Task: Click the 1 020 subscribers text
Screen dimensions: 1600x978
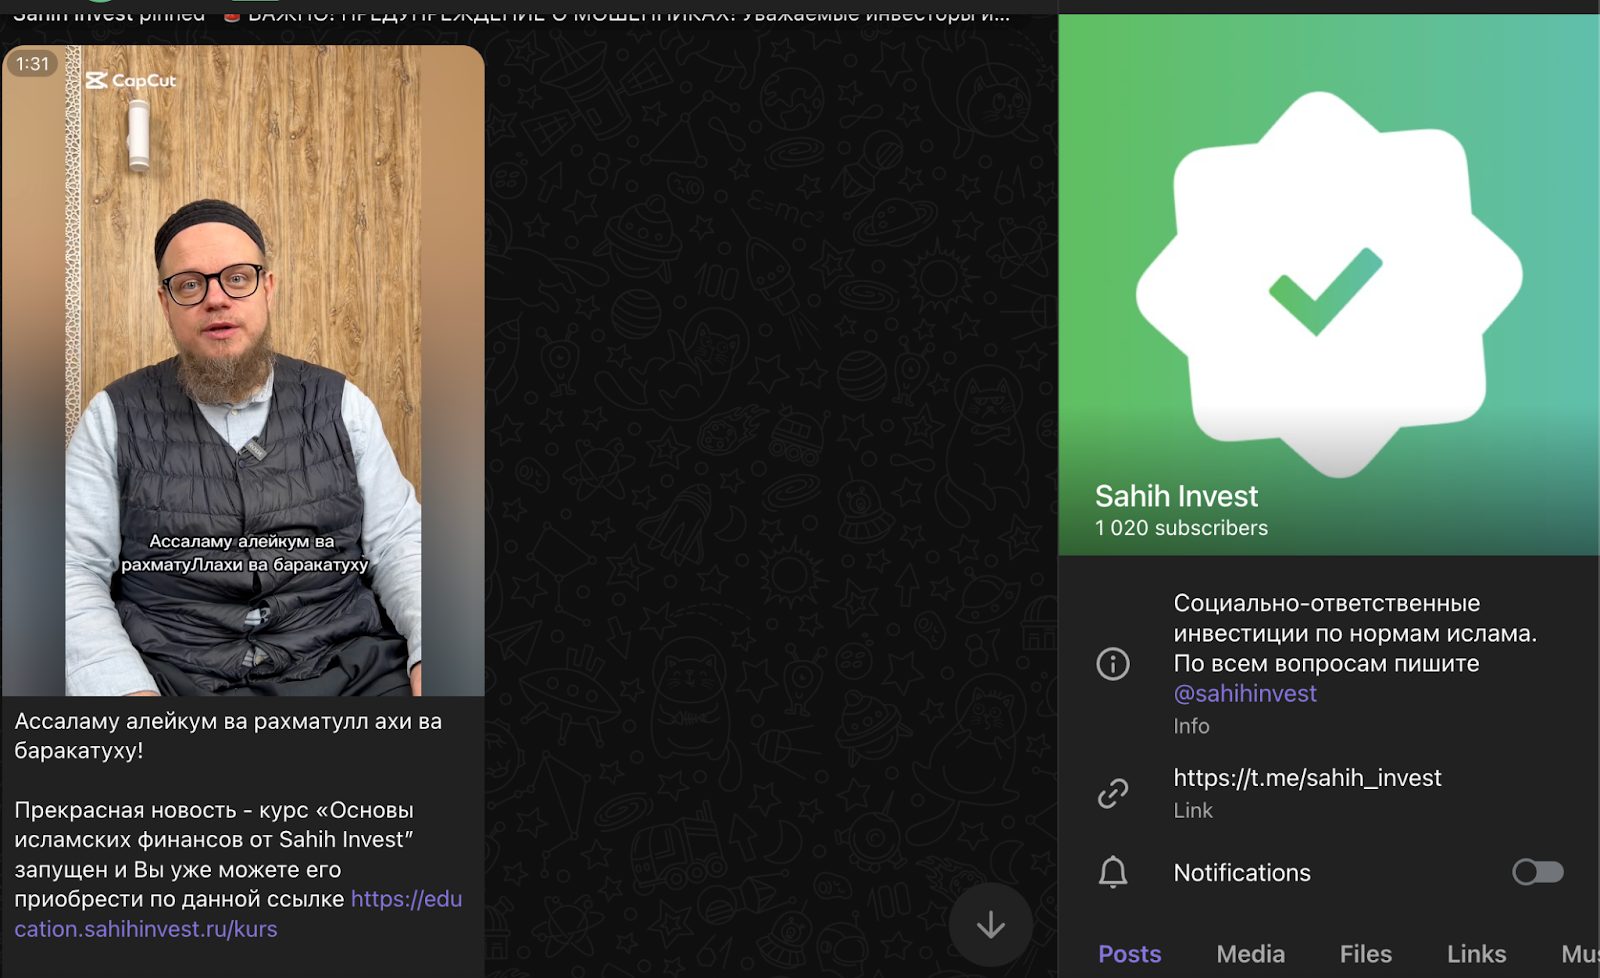Action: 1181,528
